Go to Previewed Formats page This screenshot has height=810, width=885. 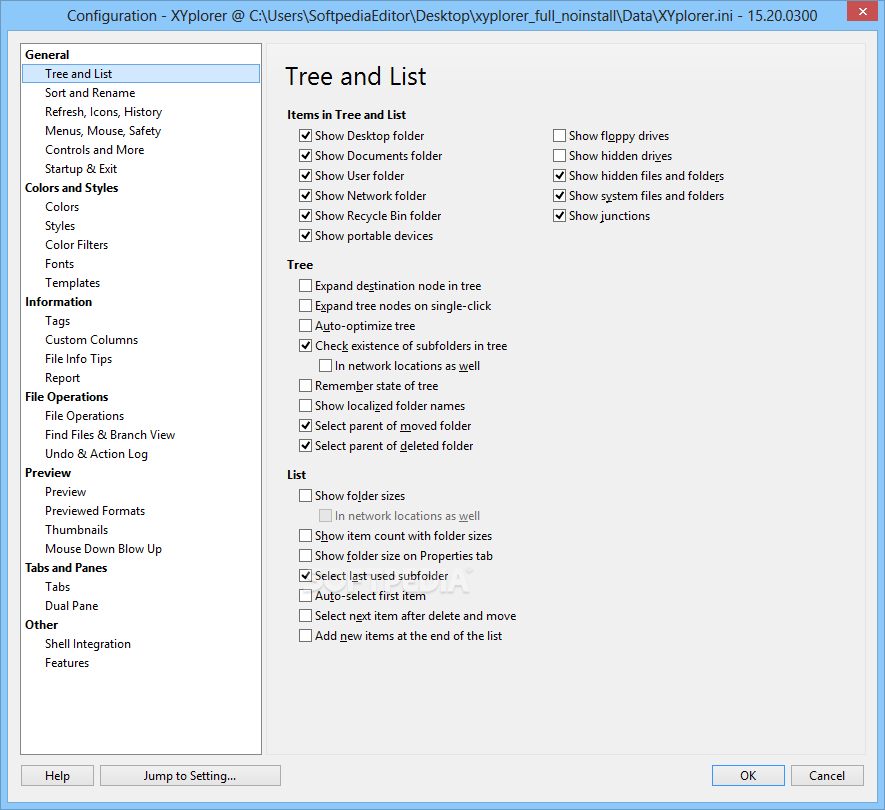tap(95, 511)
